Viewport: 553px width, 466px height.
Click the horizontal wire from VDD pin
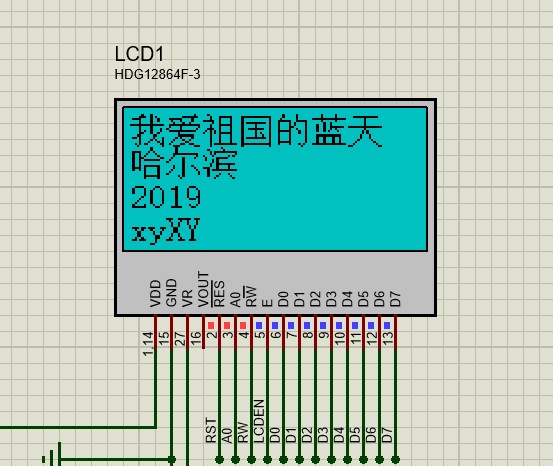pos(78,428)
